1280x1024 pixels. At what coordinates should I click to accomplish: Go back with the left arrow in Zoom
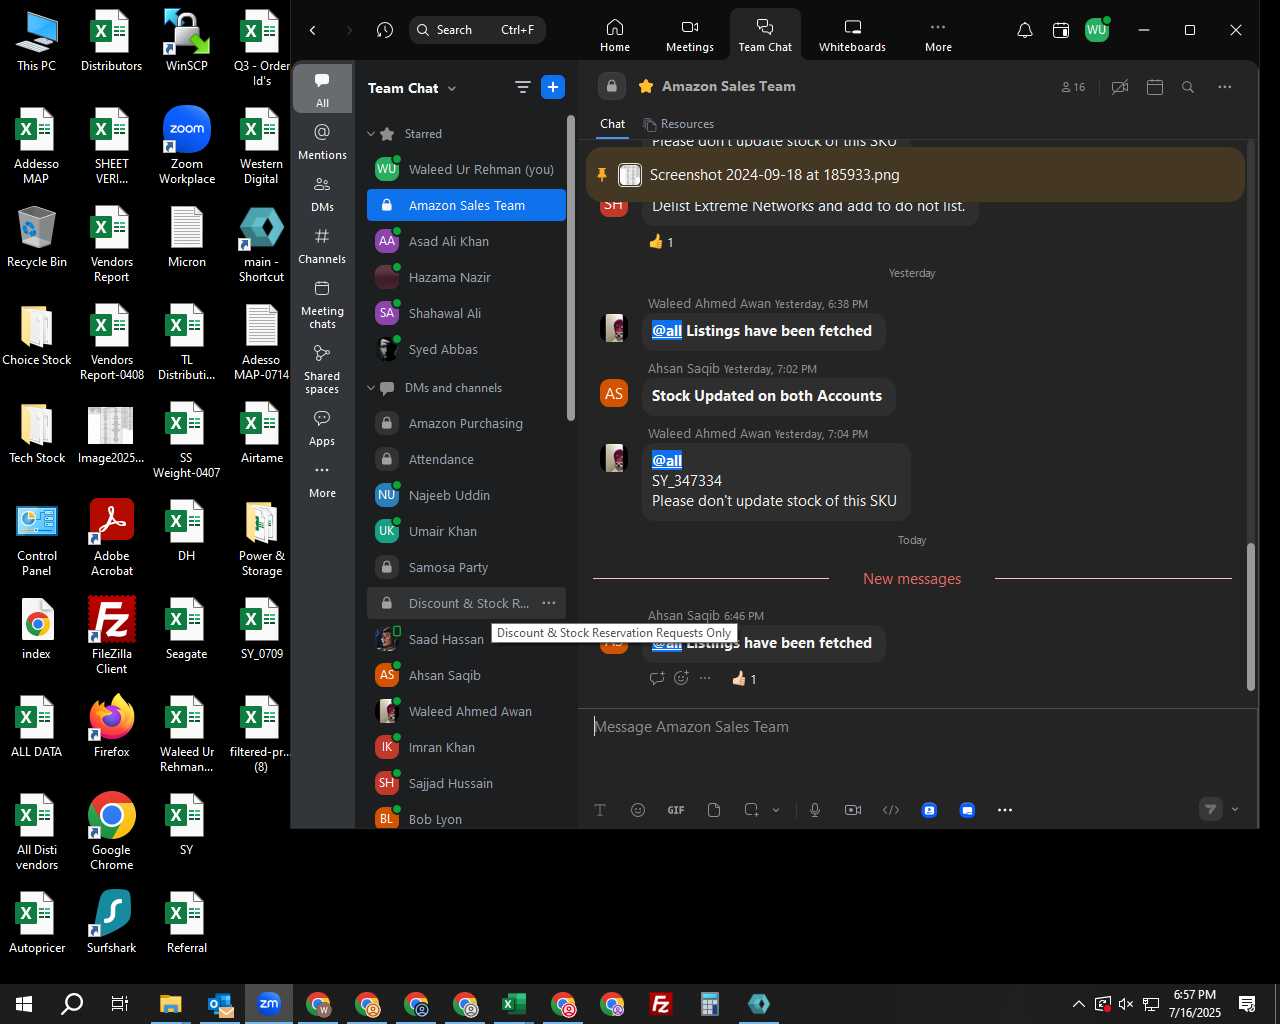click(313, 30)
